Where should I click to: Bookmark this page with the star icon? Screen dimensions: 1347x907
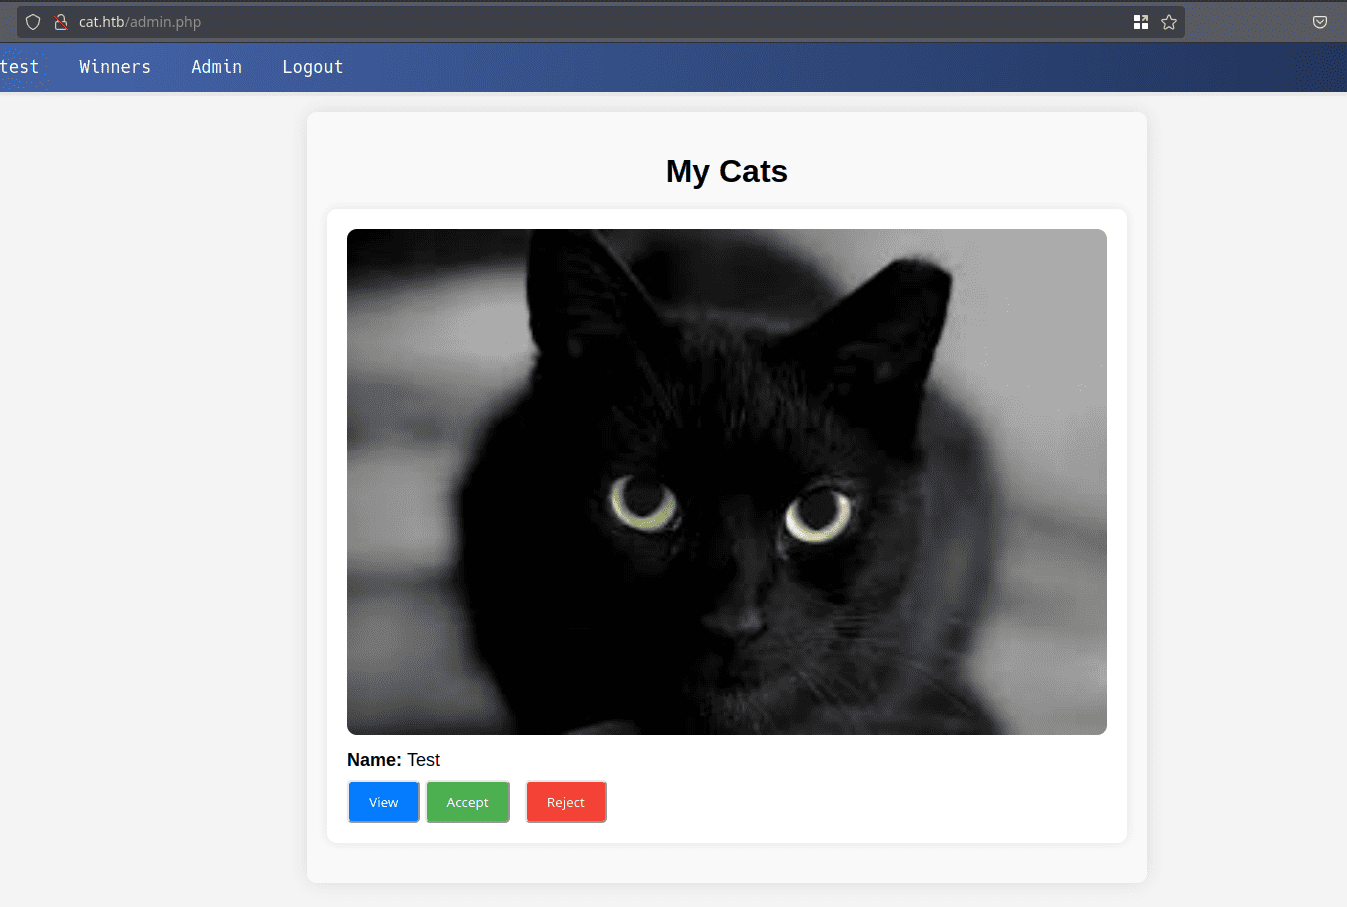point(1169,22)
